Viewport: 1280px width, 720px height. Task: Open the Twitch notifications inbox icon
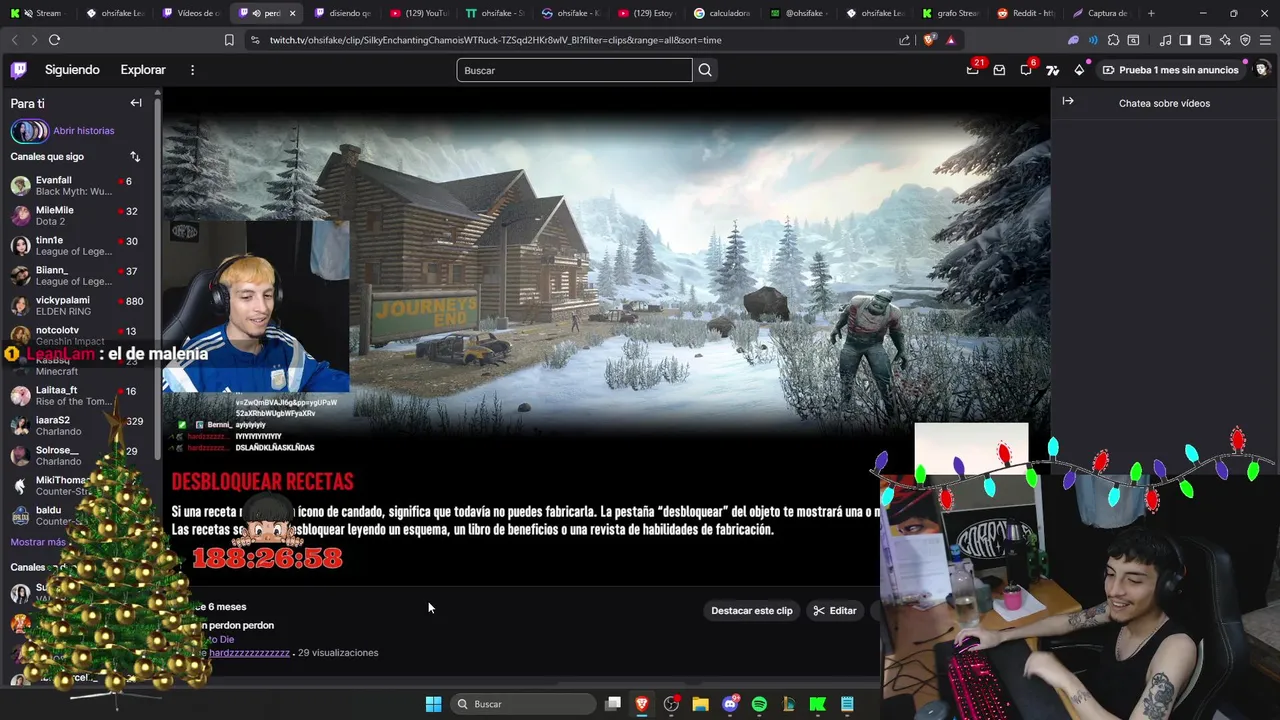click(x=999, y=70)
